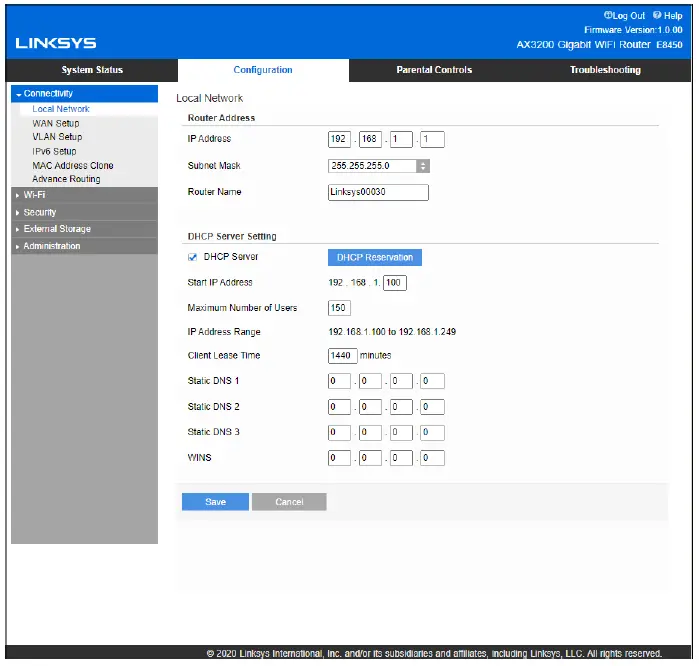Click Static DNS 1 first octet
The width and height of the screenshot is (699, 666).
(339, 381)
